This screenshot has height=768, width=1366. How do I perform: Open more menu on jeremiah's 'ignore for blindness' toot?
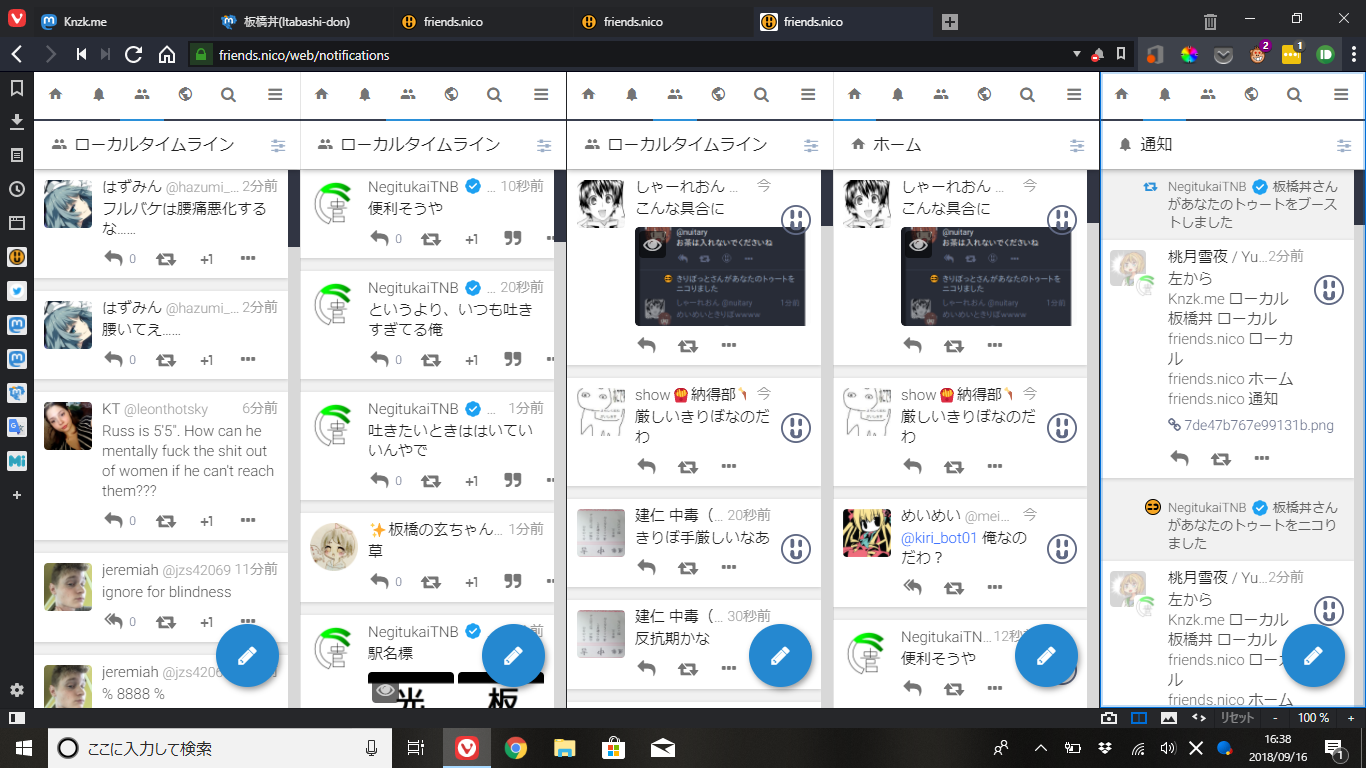[248, 621]
